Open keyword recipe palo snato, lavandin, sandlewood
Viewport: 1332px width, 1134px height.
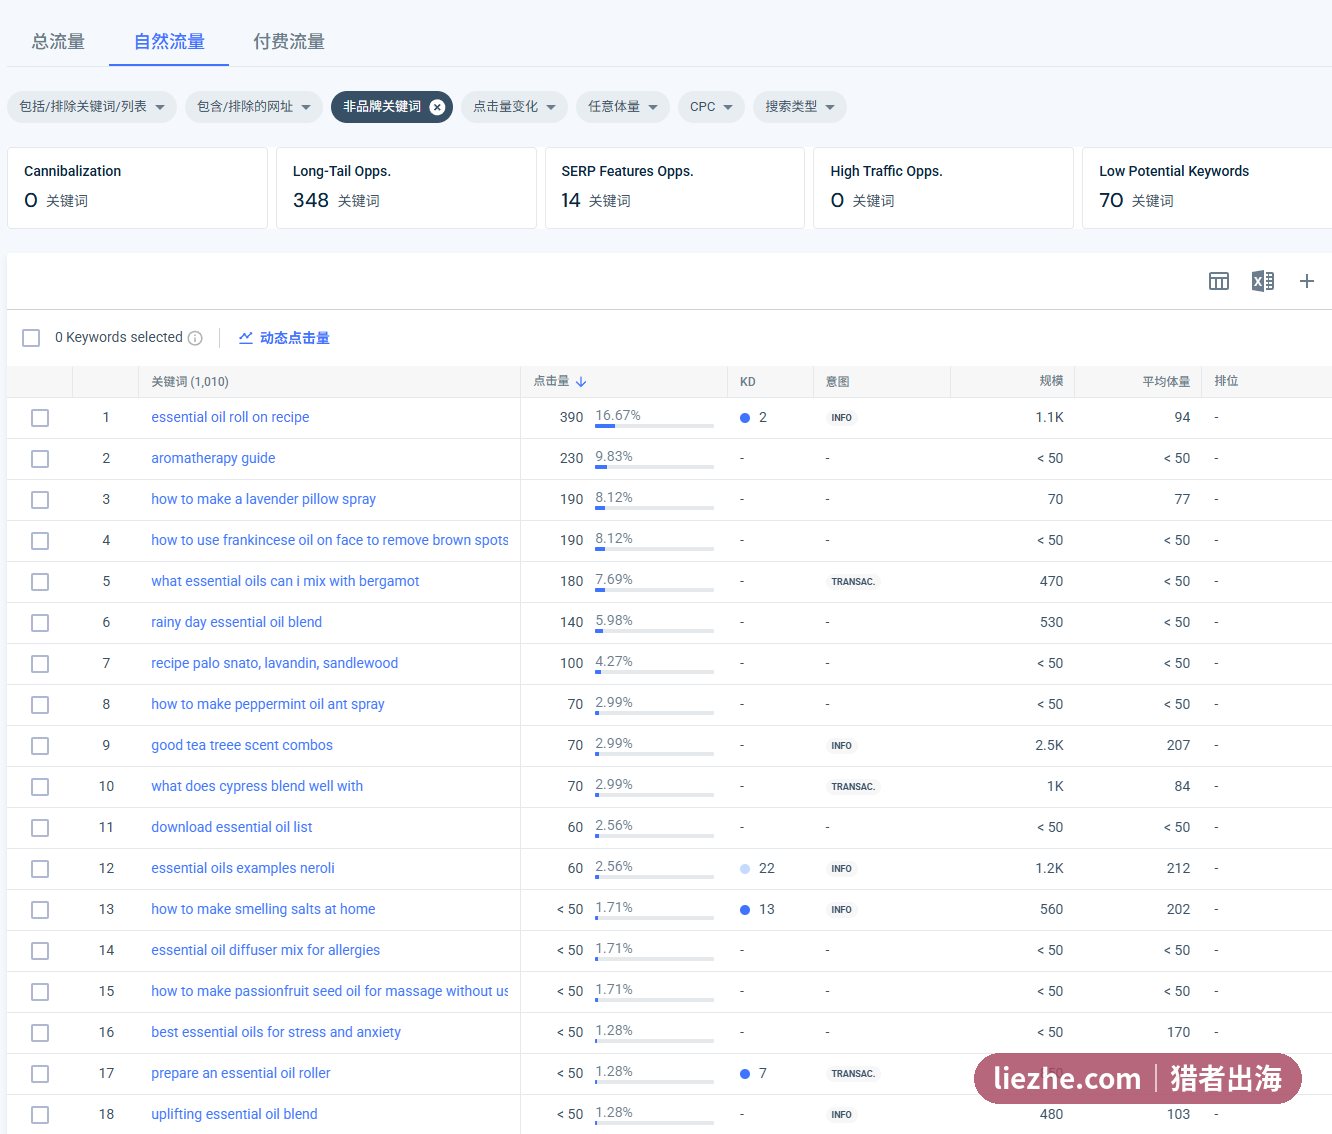pyautogui.click(x=275, y=664)
